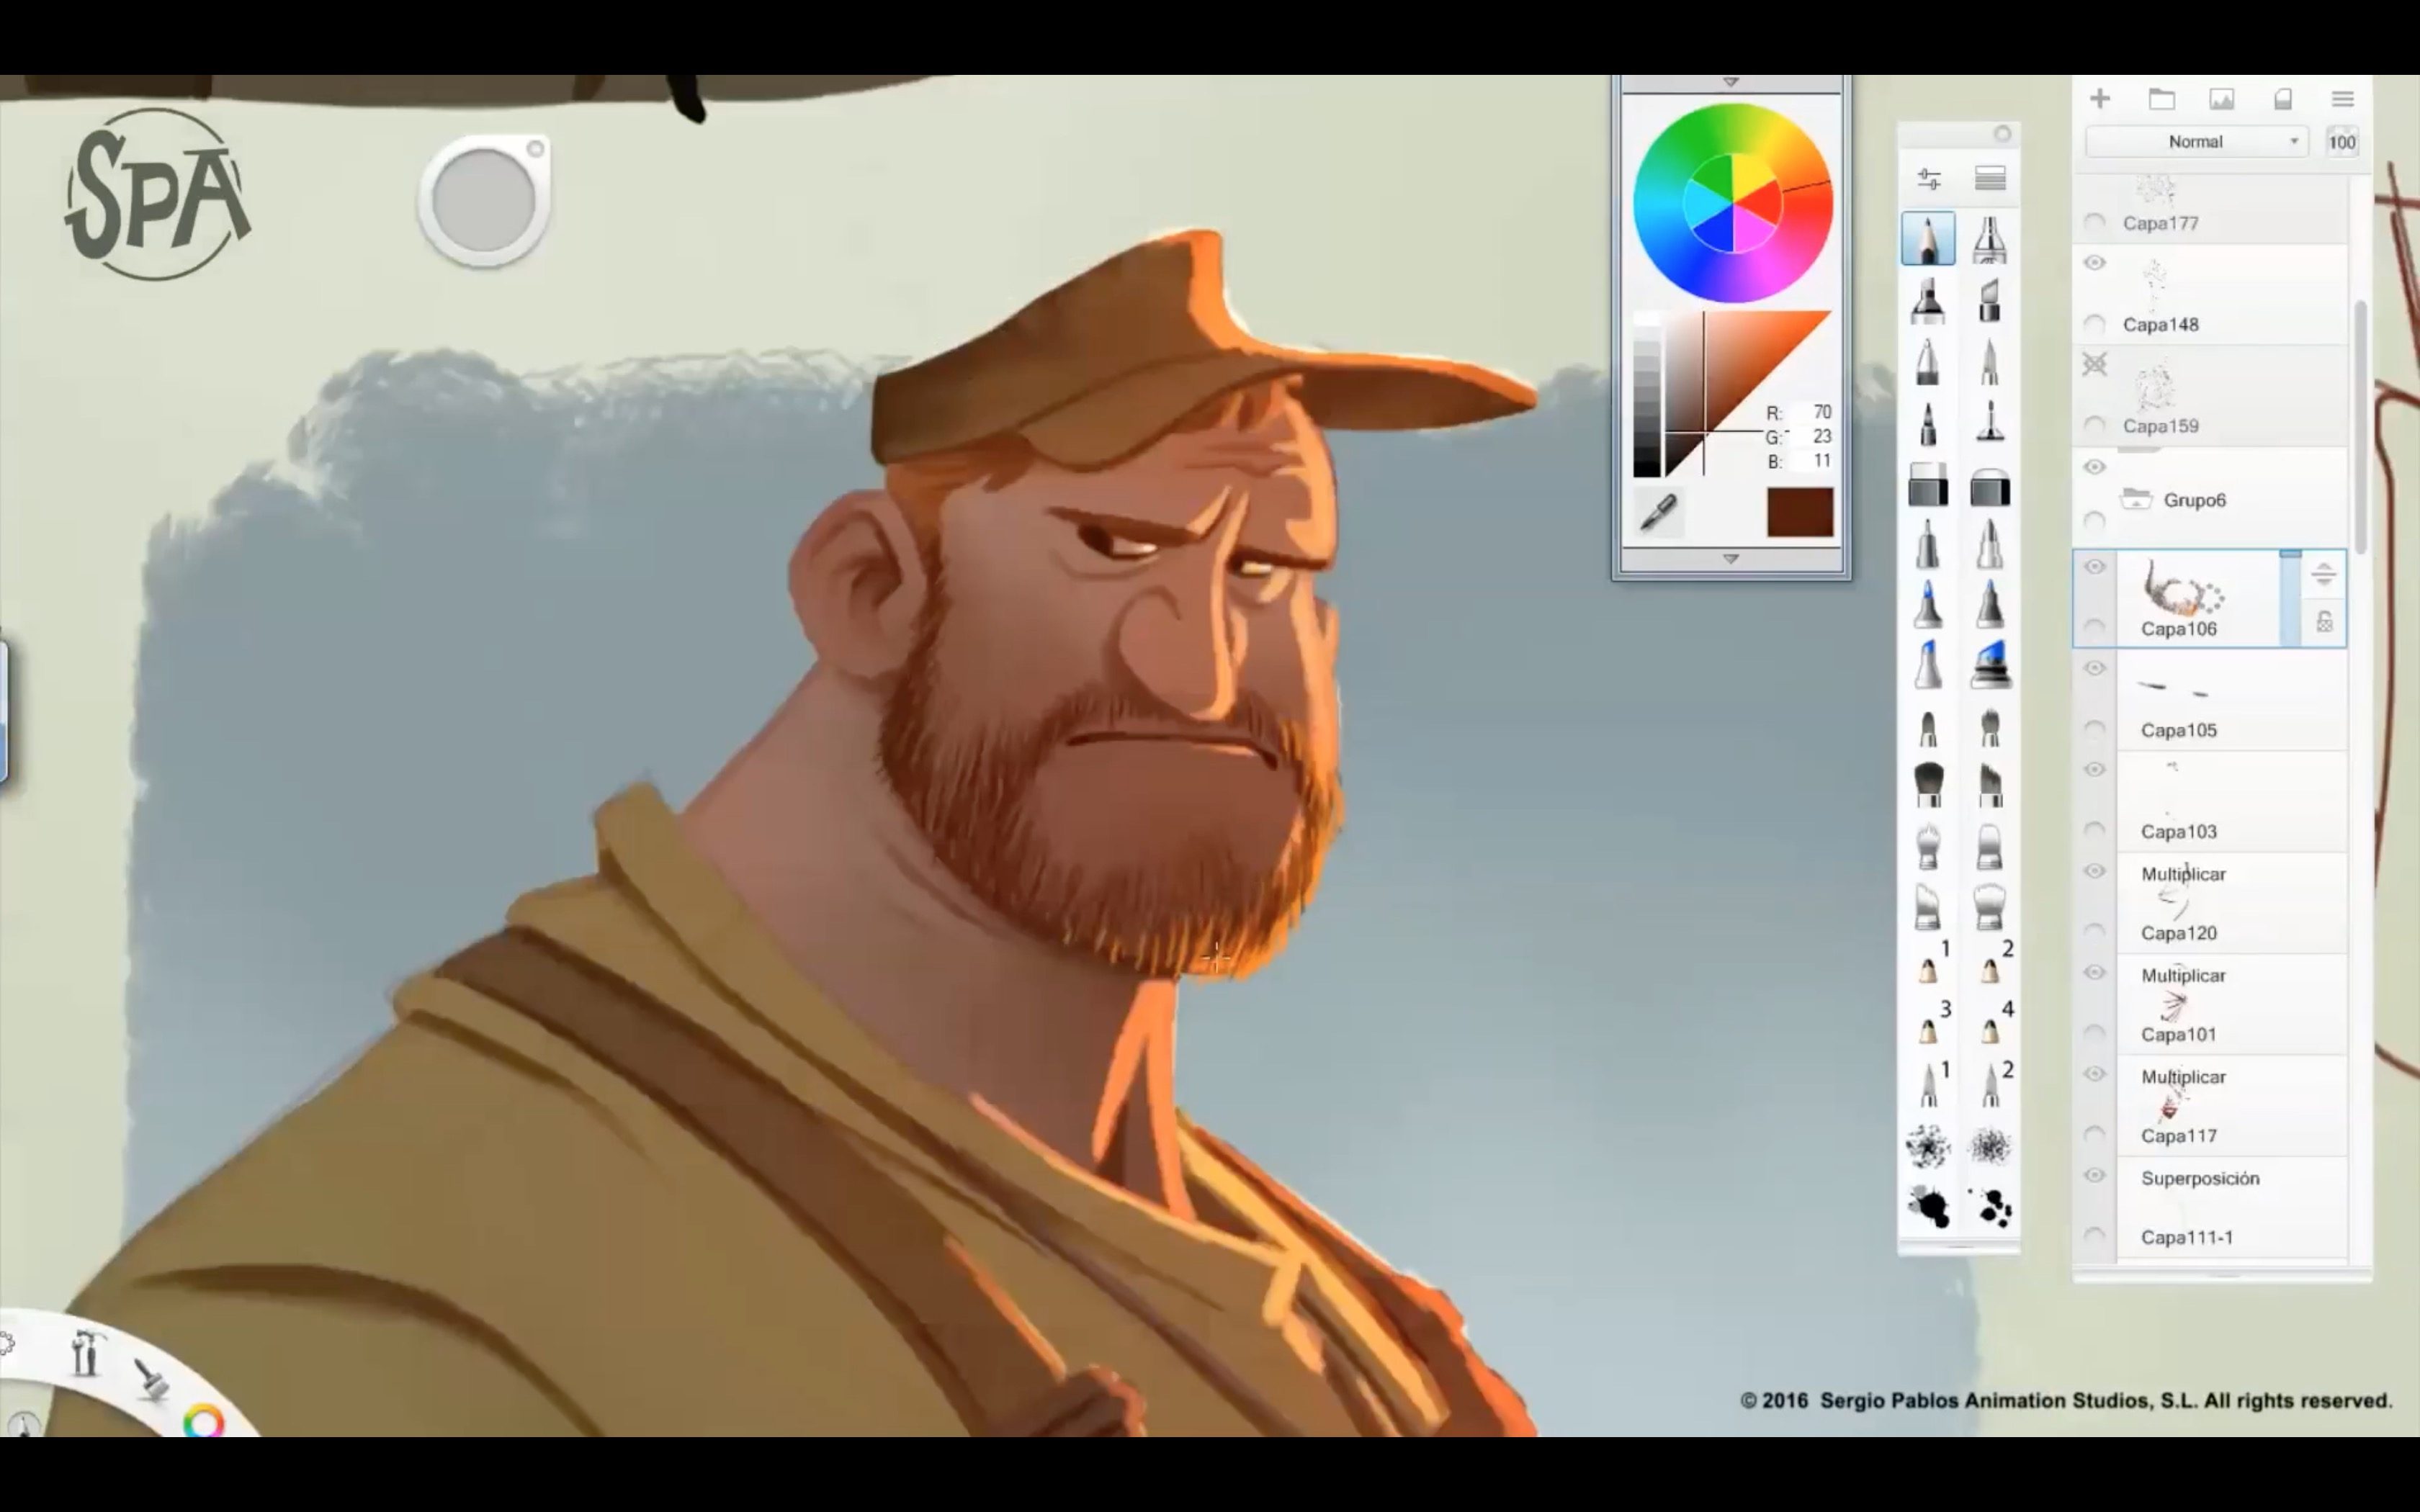This screenshot has height=1512, width=2420.
Task: Select the Pencil brush in the palette
Action: tap(1927, 239)
